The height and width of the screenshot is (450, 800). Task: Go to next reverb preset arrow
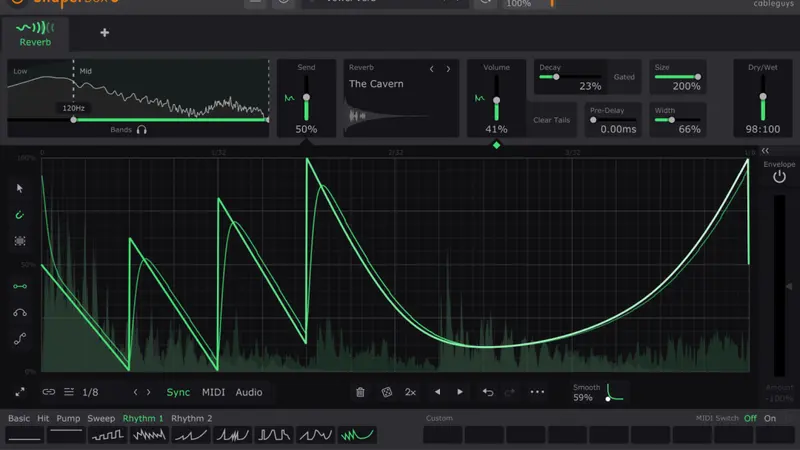(448, 69)
